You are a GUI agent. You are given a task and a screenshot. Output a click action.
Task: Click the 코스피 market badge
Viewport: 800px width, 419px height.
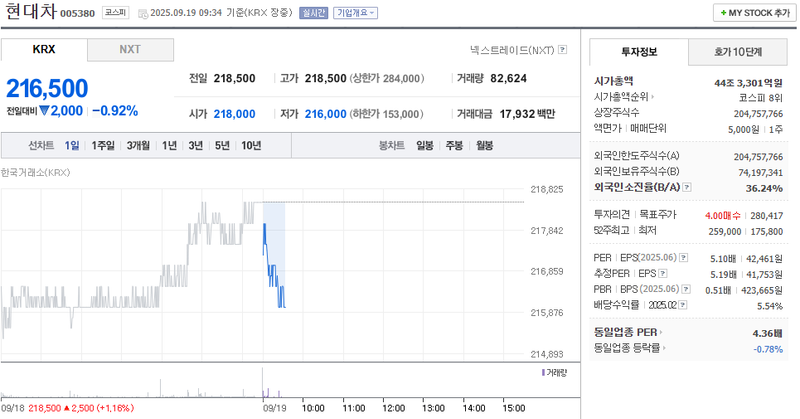click(115, 12)
